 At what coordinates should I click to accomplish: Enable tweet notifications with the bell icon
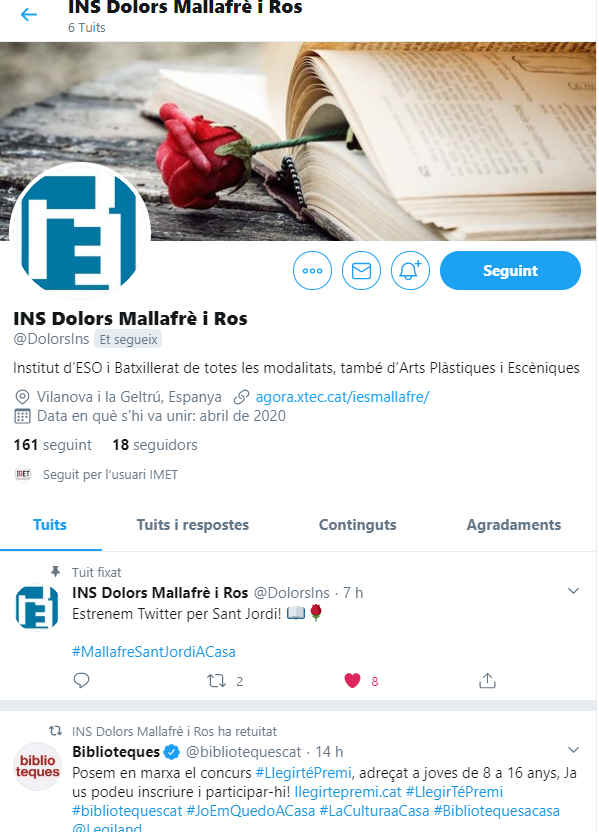(410, 271)
